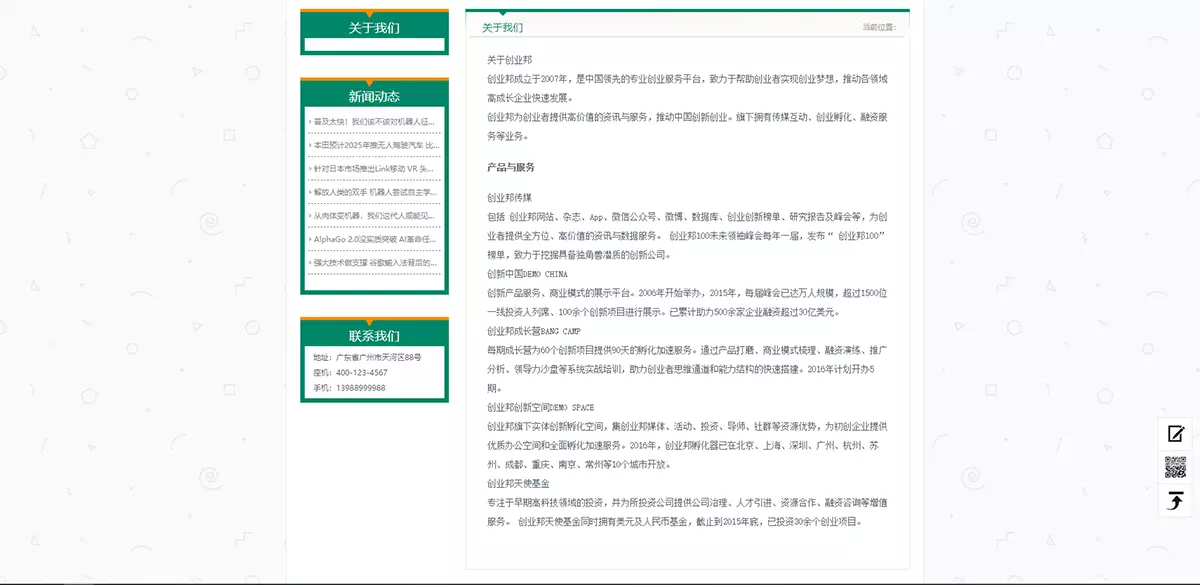The width and height of the screenshot is (1200, 585).
Task: Show the QR code icon
Action: (x=1176, y=467)
